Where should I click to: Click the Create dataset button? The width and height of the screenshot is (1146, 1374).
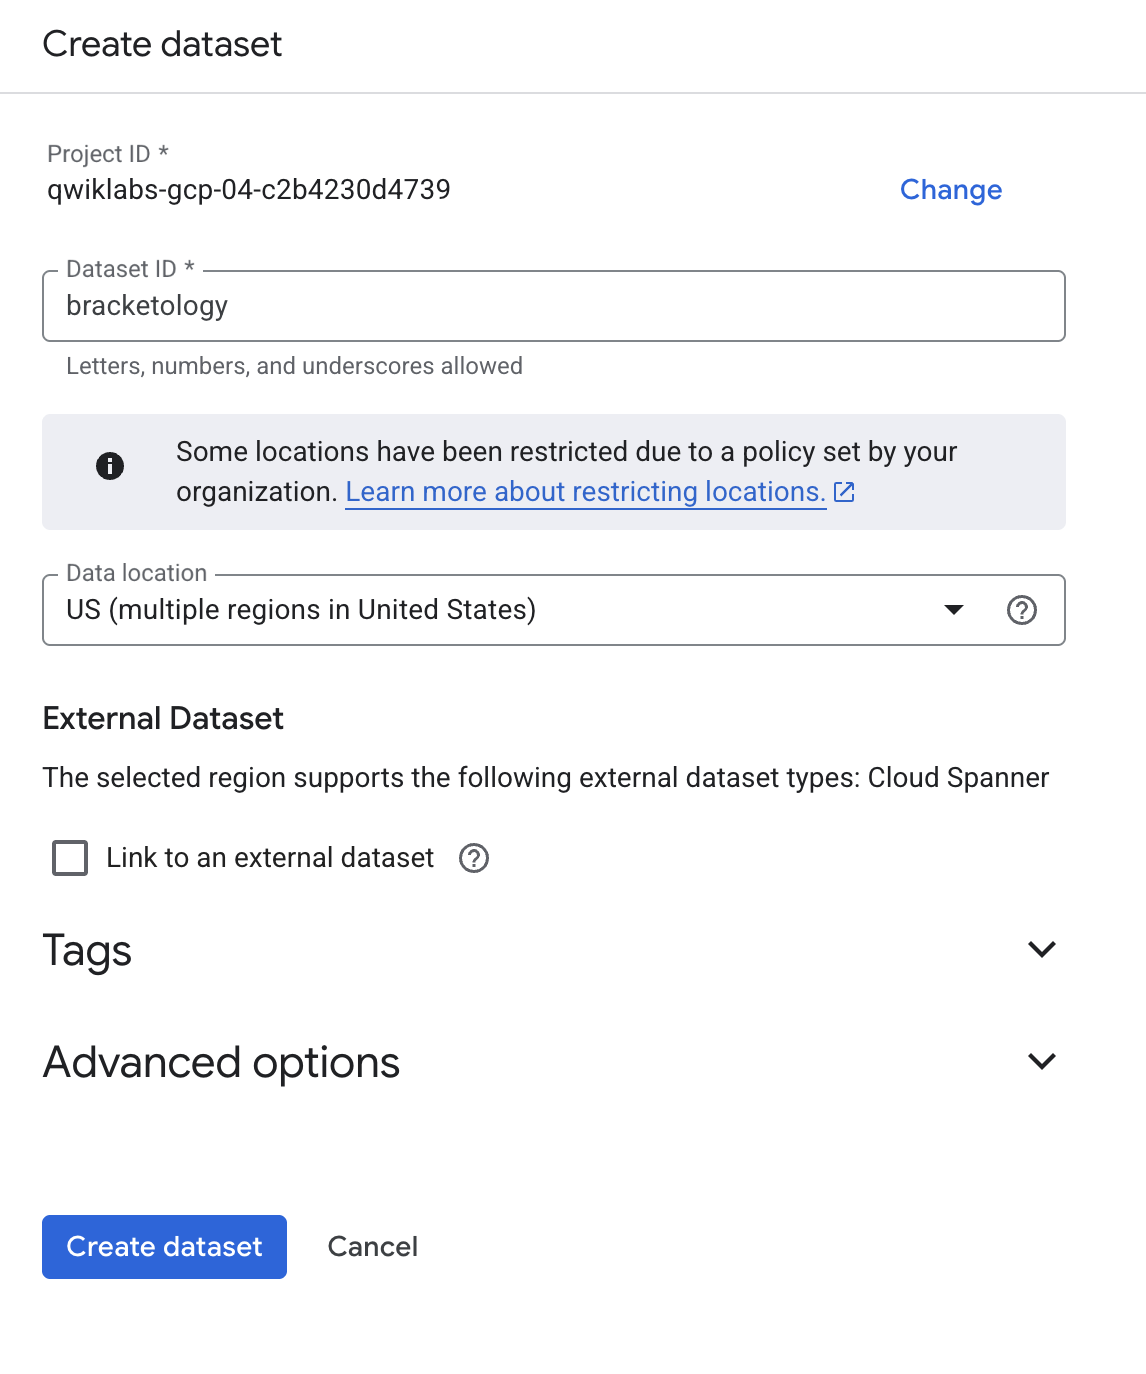[x=163, y=1246]
